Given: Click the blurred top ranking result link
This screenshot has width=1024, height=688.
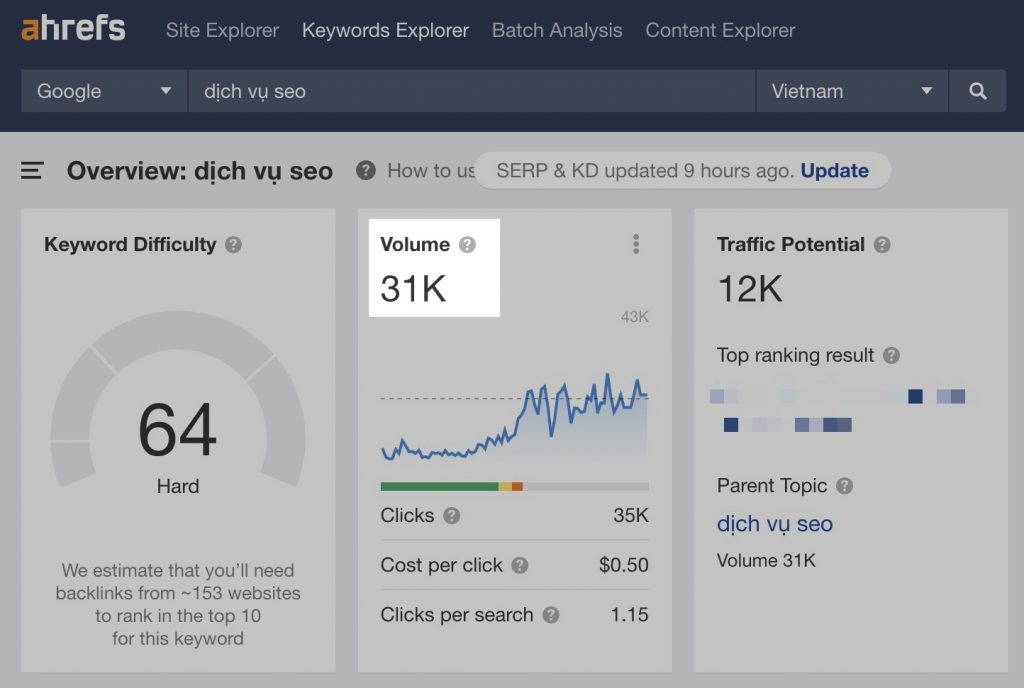Looking at the screenshot, I should [837, 411].
